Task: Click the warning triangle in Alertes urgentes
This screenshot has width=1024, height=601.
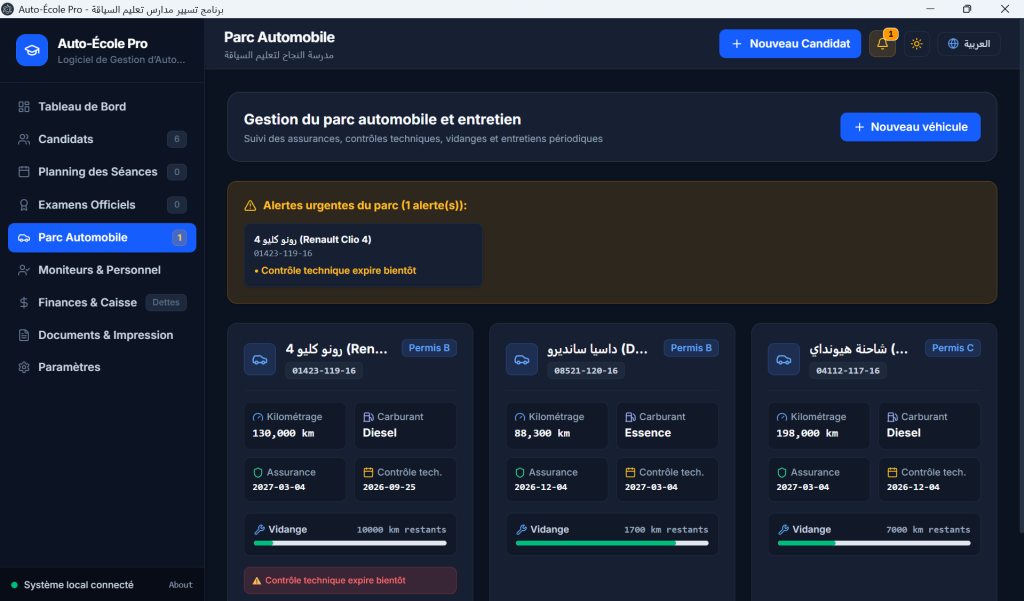Action: tap(250, 205)
